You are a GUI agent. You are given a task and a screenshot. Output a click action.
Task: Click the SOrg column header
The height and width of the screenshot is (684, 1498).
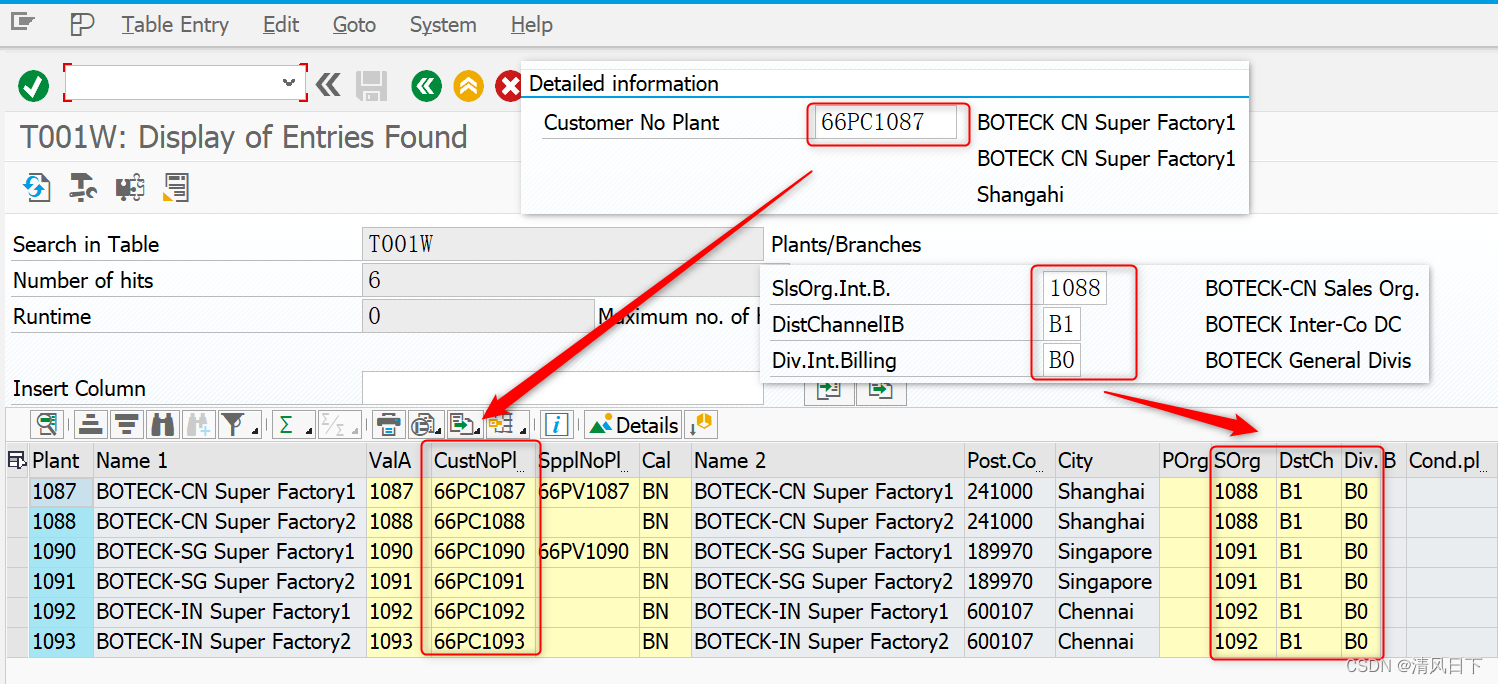[x=1243, y=461]
